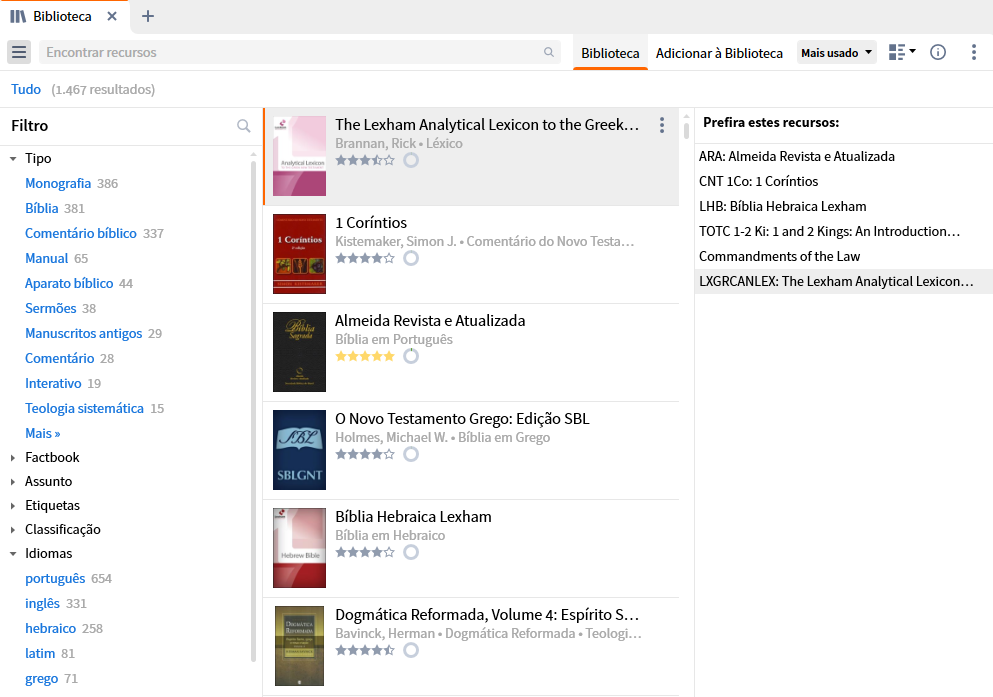993x697 pixels.
Task: Click the results list scrollbar
Action: click(686, 129)
